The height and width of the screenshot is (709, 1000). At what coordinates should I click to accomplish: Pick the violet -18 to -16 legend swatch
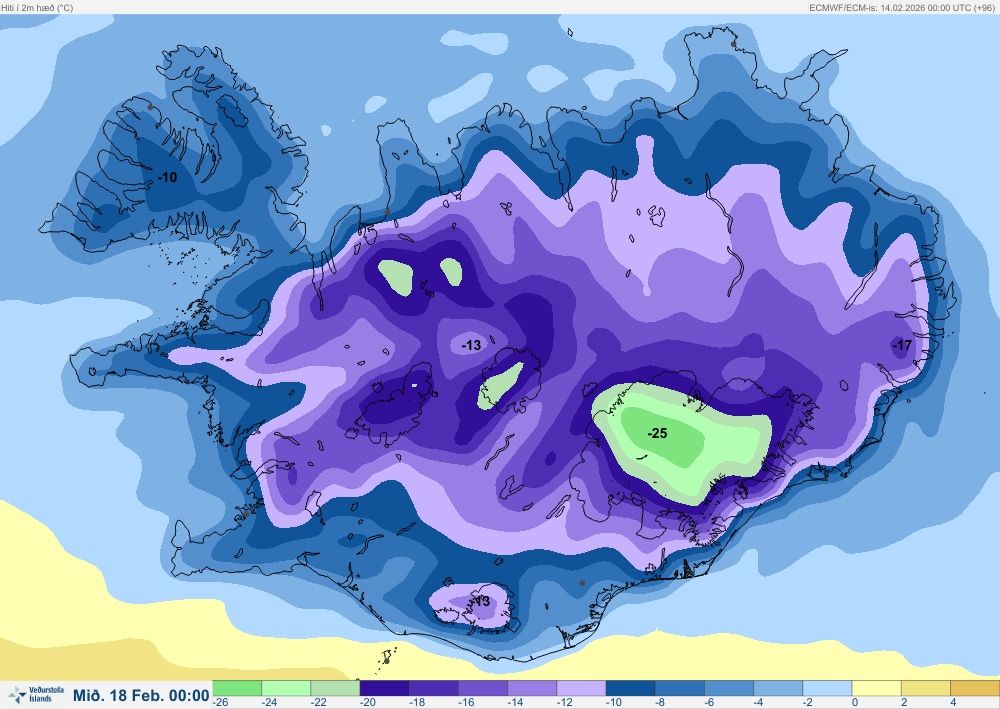[433, 688]
